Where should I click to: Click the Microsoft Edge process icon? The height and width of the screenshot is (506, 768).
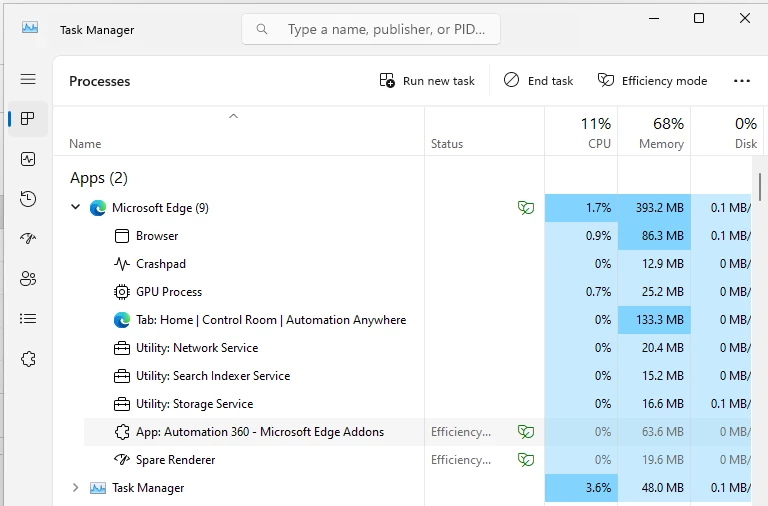pos(97,208)
